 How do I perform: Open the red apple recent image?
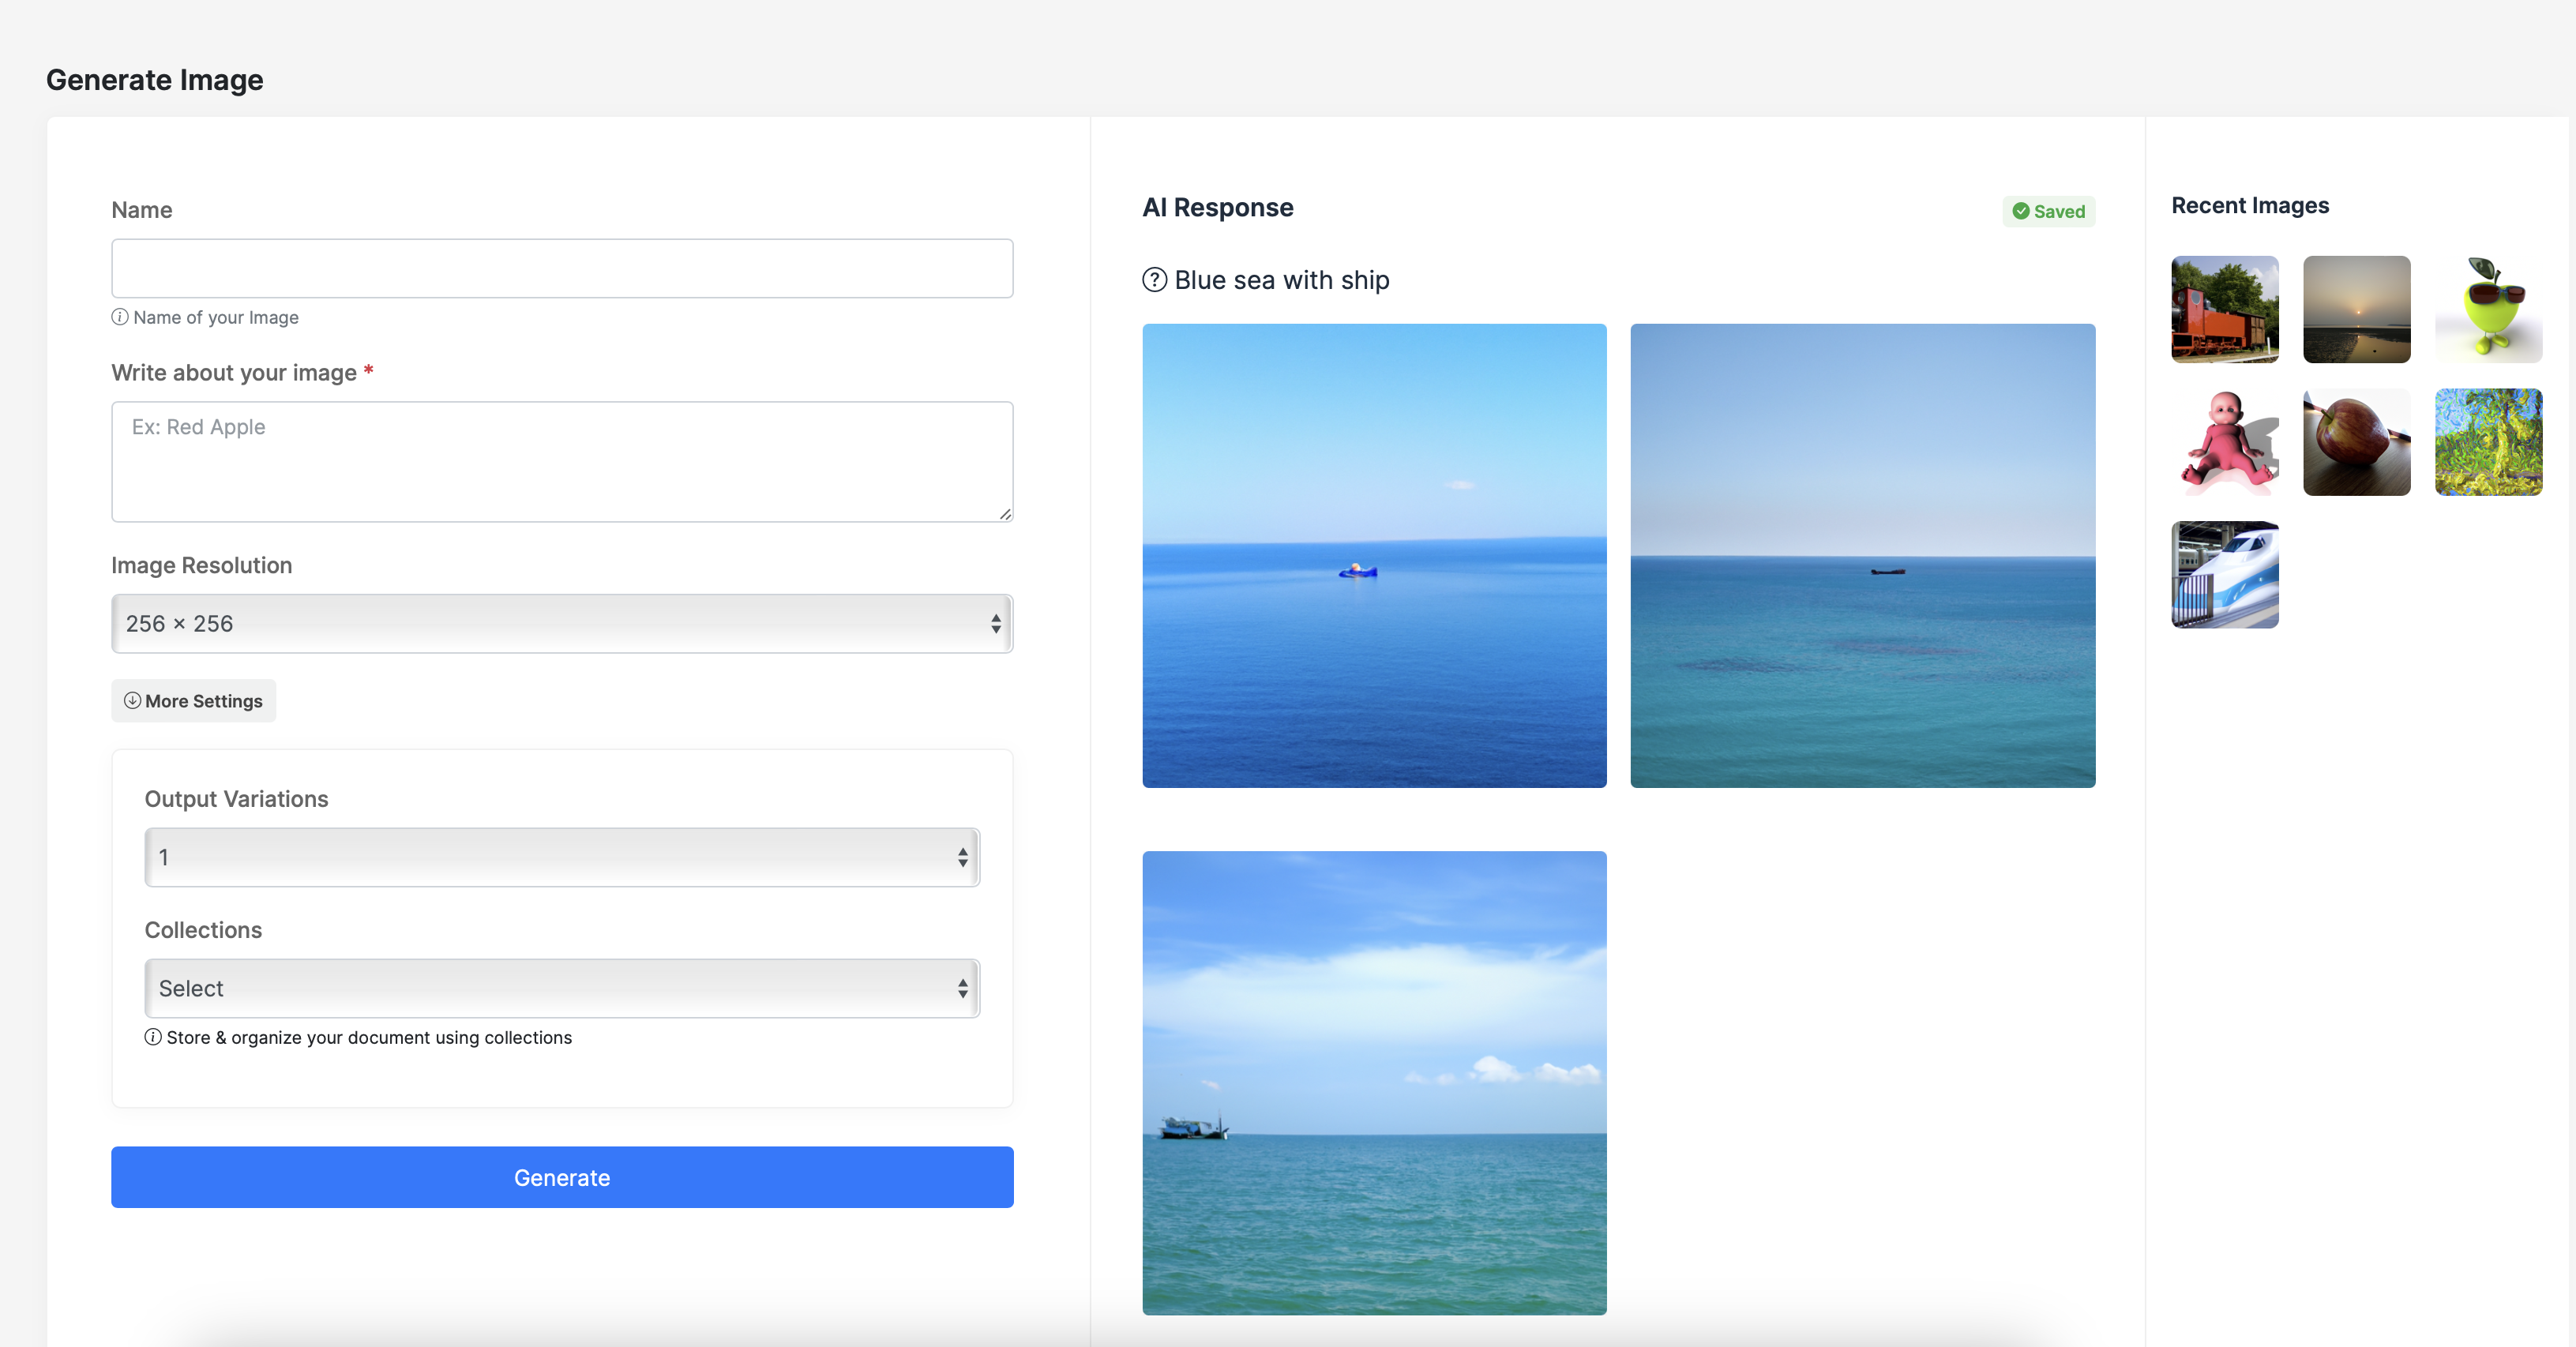point(2356,442)
